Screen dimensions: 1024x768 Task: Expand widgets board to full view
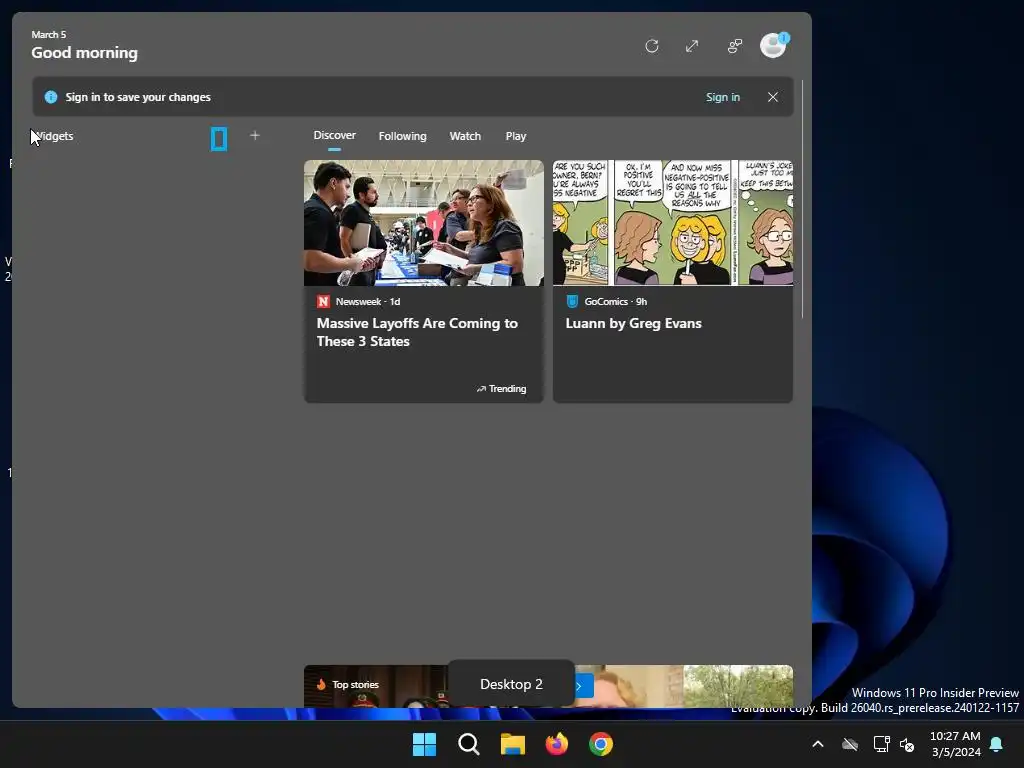pyautogui.click(x=692, y=46)
